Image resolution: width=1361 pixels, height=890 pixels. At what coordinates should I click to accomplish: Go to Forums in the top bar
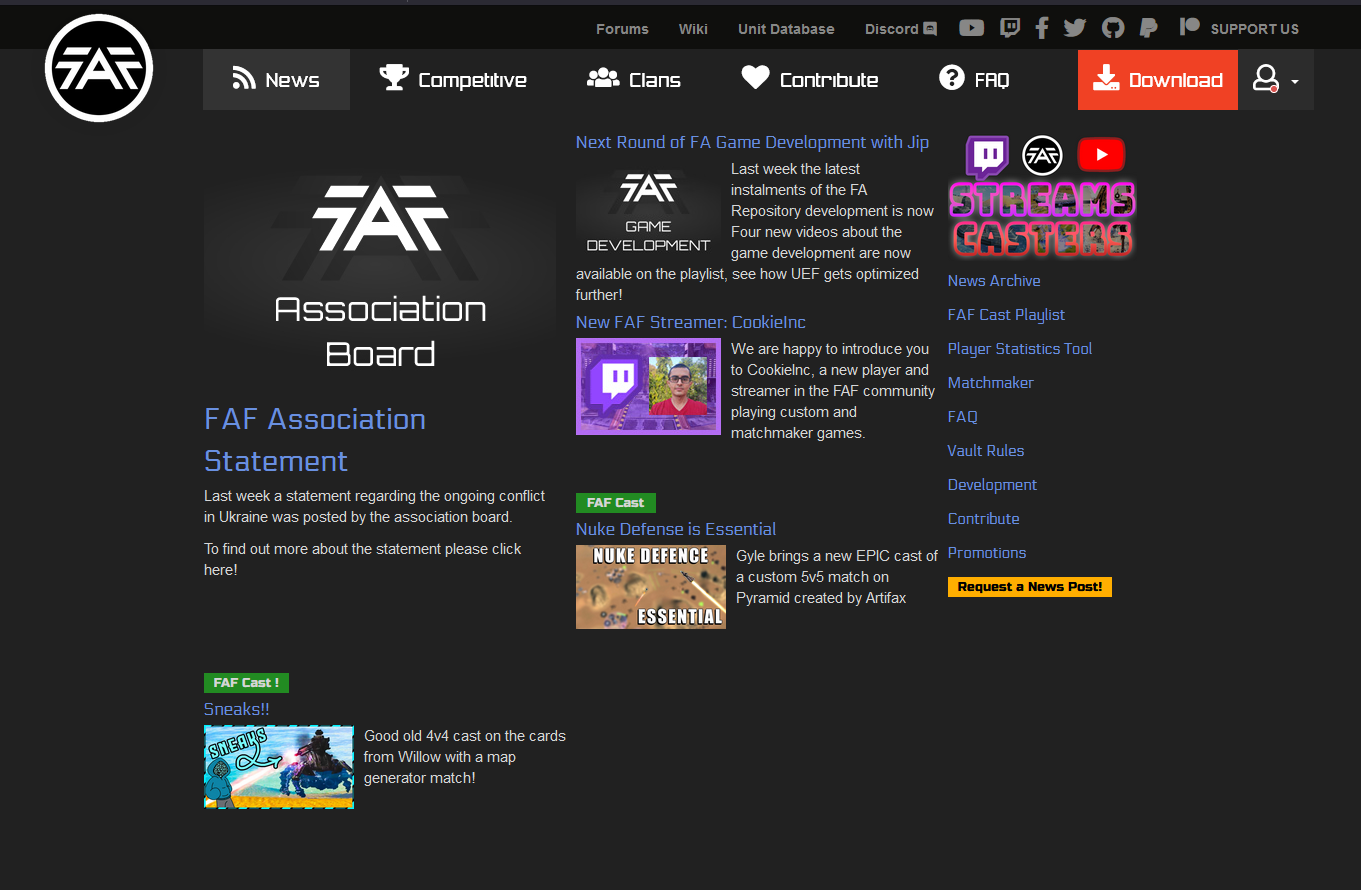click(622, 29)
